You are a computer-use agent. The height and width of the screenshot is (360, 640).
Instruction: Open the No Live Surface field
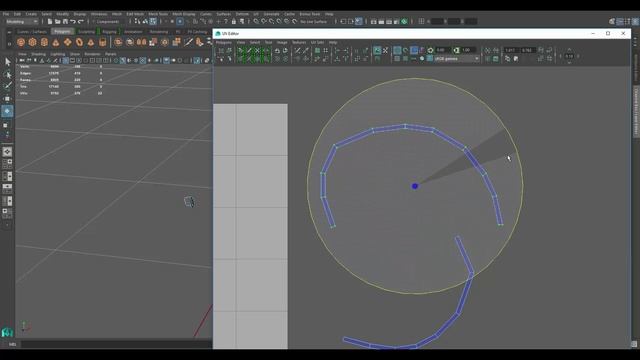pyautogui.click(x=313, y=21)
